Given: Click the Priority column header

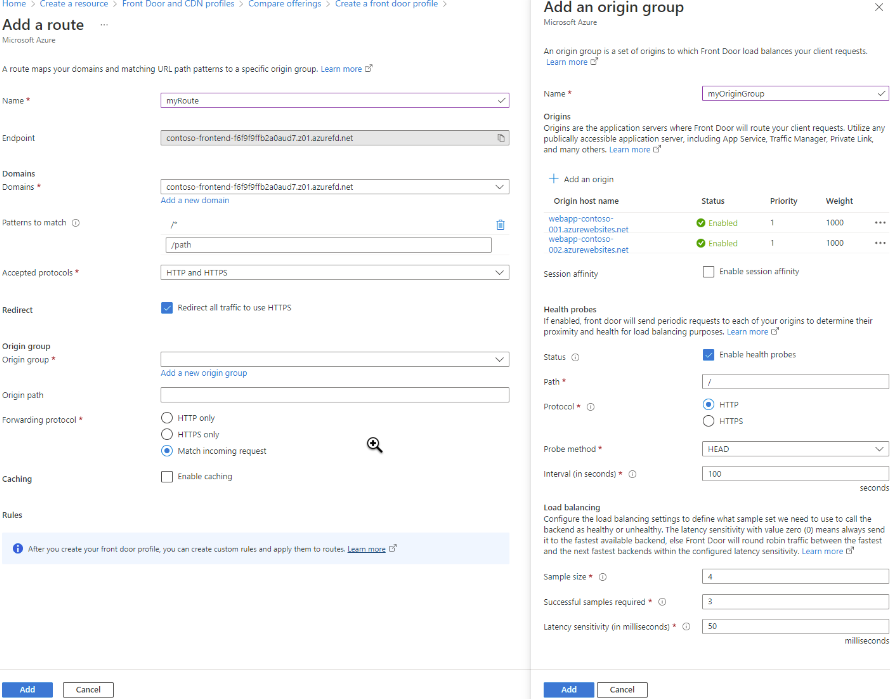Looking at the screenshot, I should [783, 201].
